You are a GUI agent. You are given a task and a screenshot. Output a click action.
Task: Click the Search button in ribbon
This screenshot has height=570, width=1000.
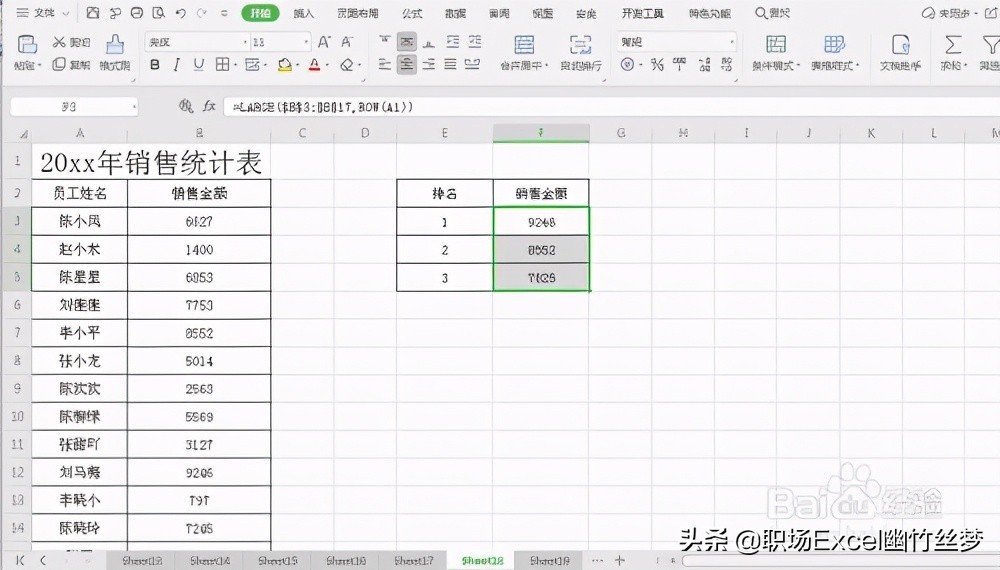(x=772, y=13)
